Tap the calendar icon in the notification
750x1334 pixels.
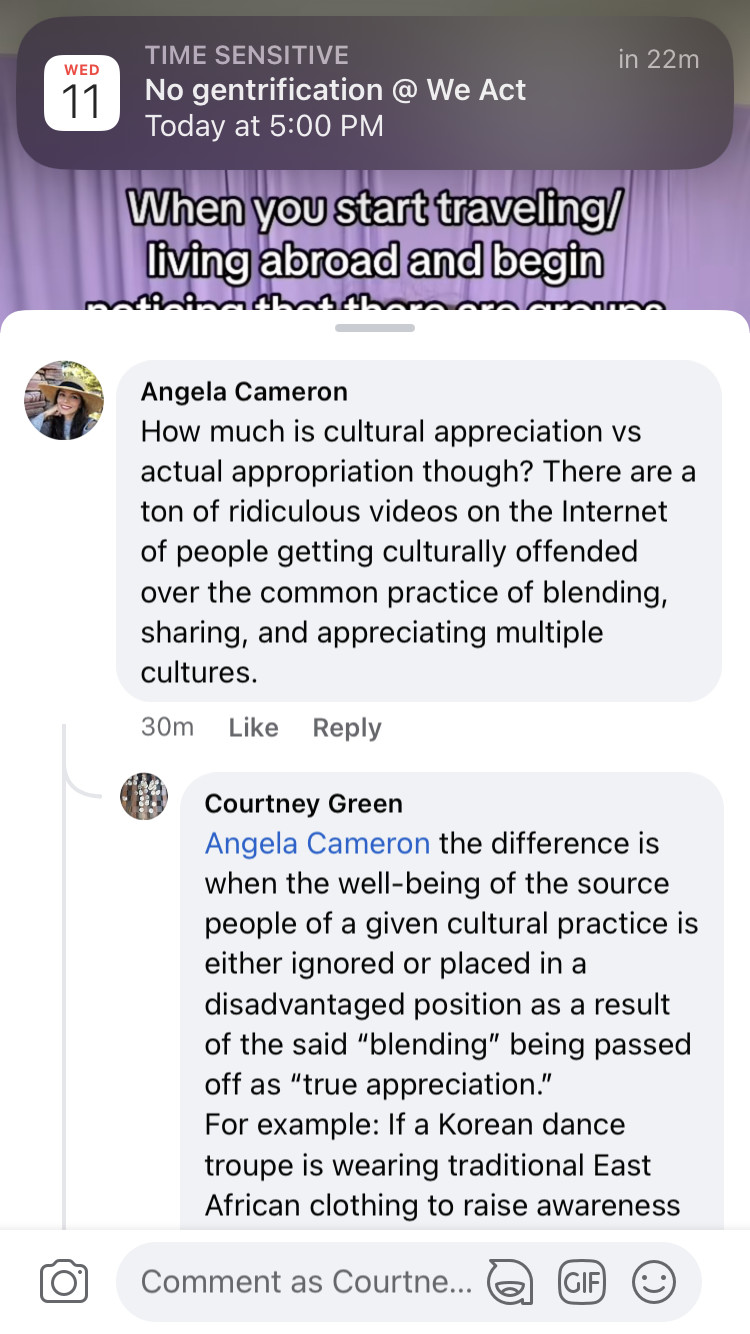(x=82, y=92)
